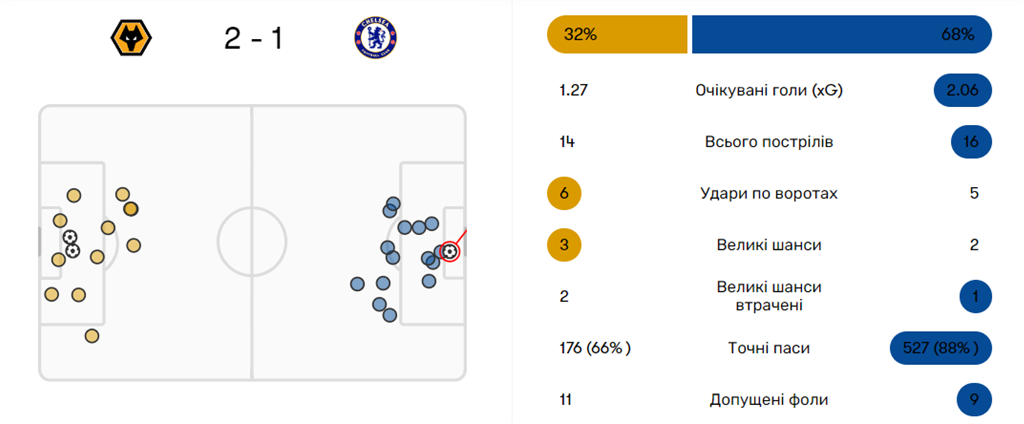Click the 2 - 1 match score

(x=252, y=40)
